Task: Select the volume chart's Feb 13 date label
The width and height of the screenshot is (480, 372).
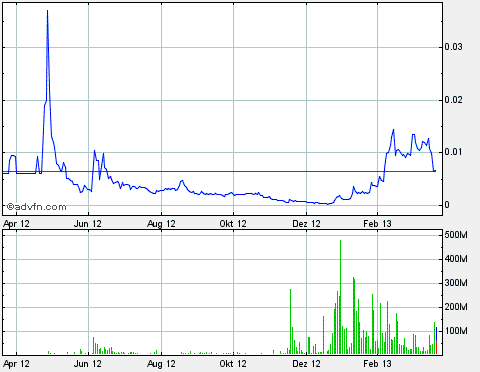Action: click(x=377, y=363)
